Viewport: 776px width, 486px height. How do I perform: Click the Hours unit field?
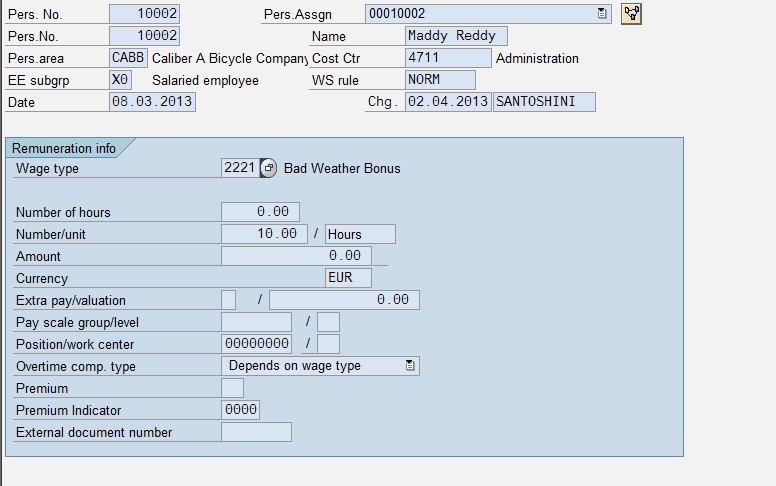tap(360, 234)
